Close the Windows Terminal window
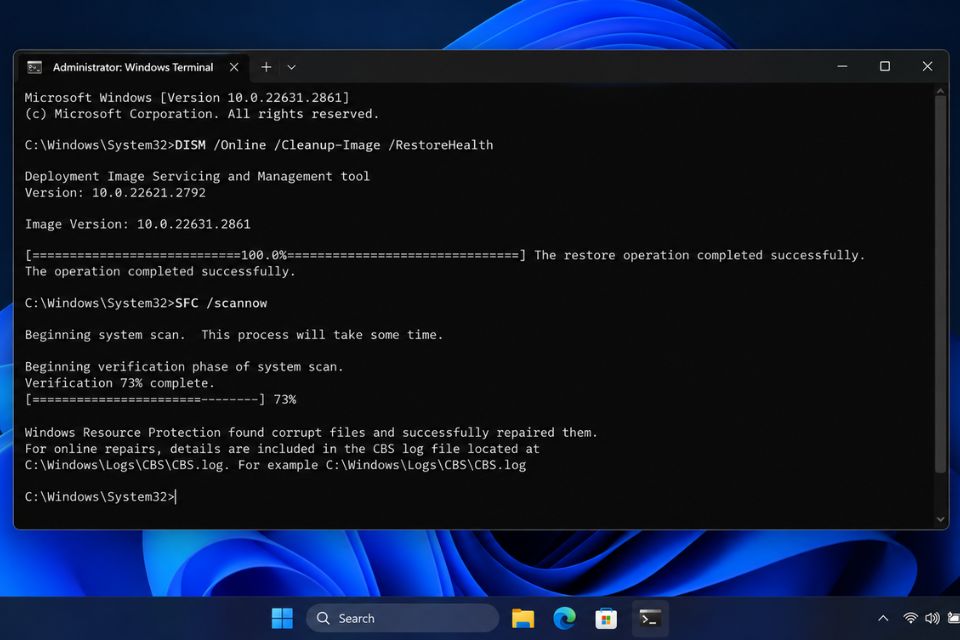 coord(927,66)
